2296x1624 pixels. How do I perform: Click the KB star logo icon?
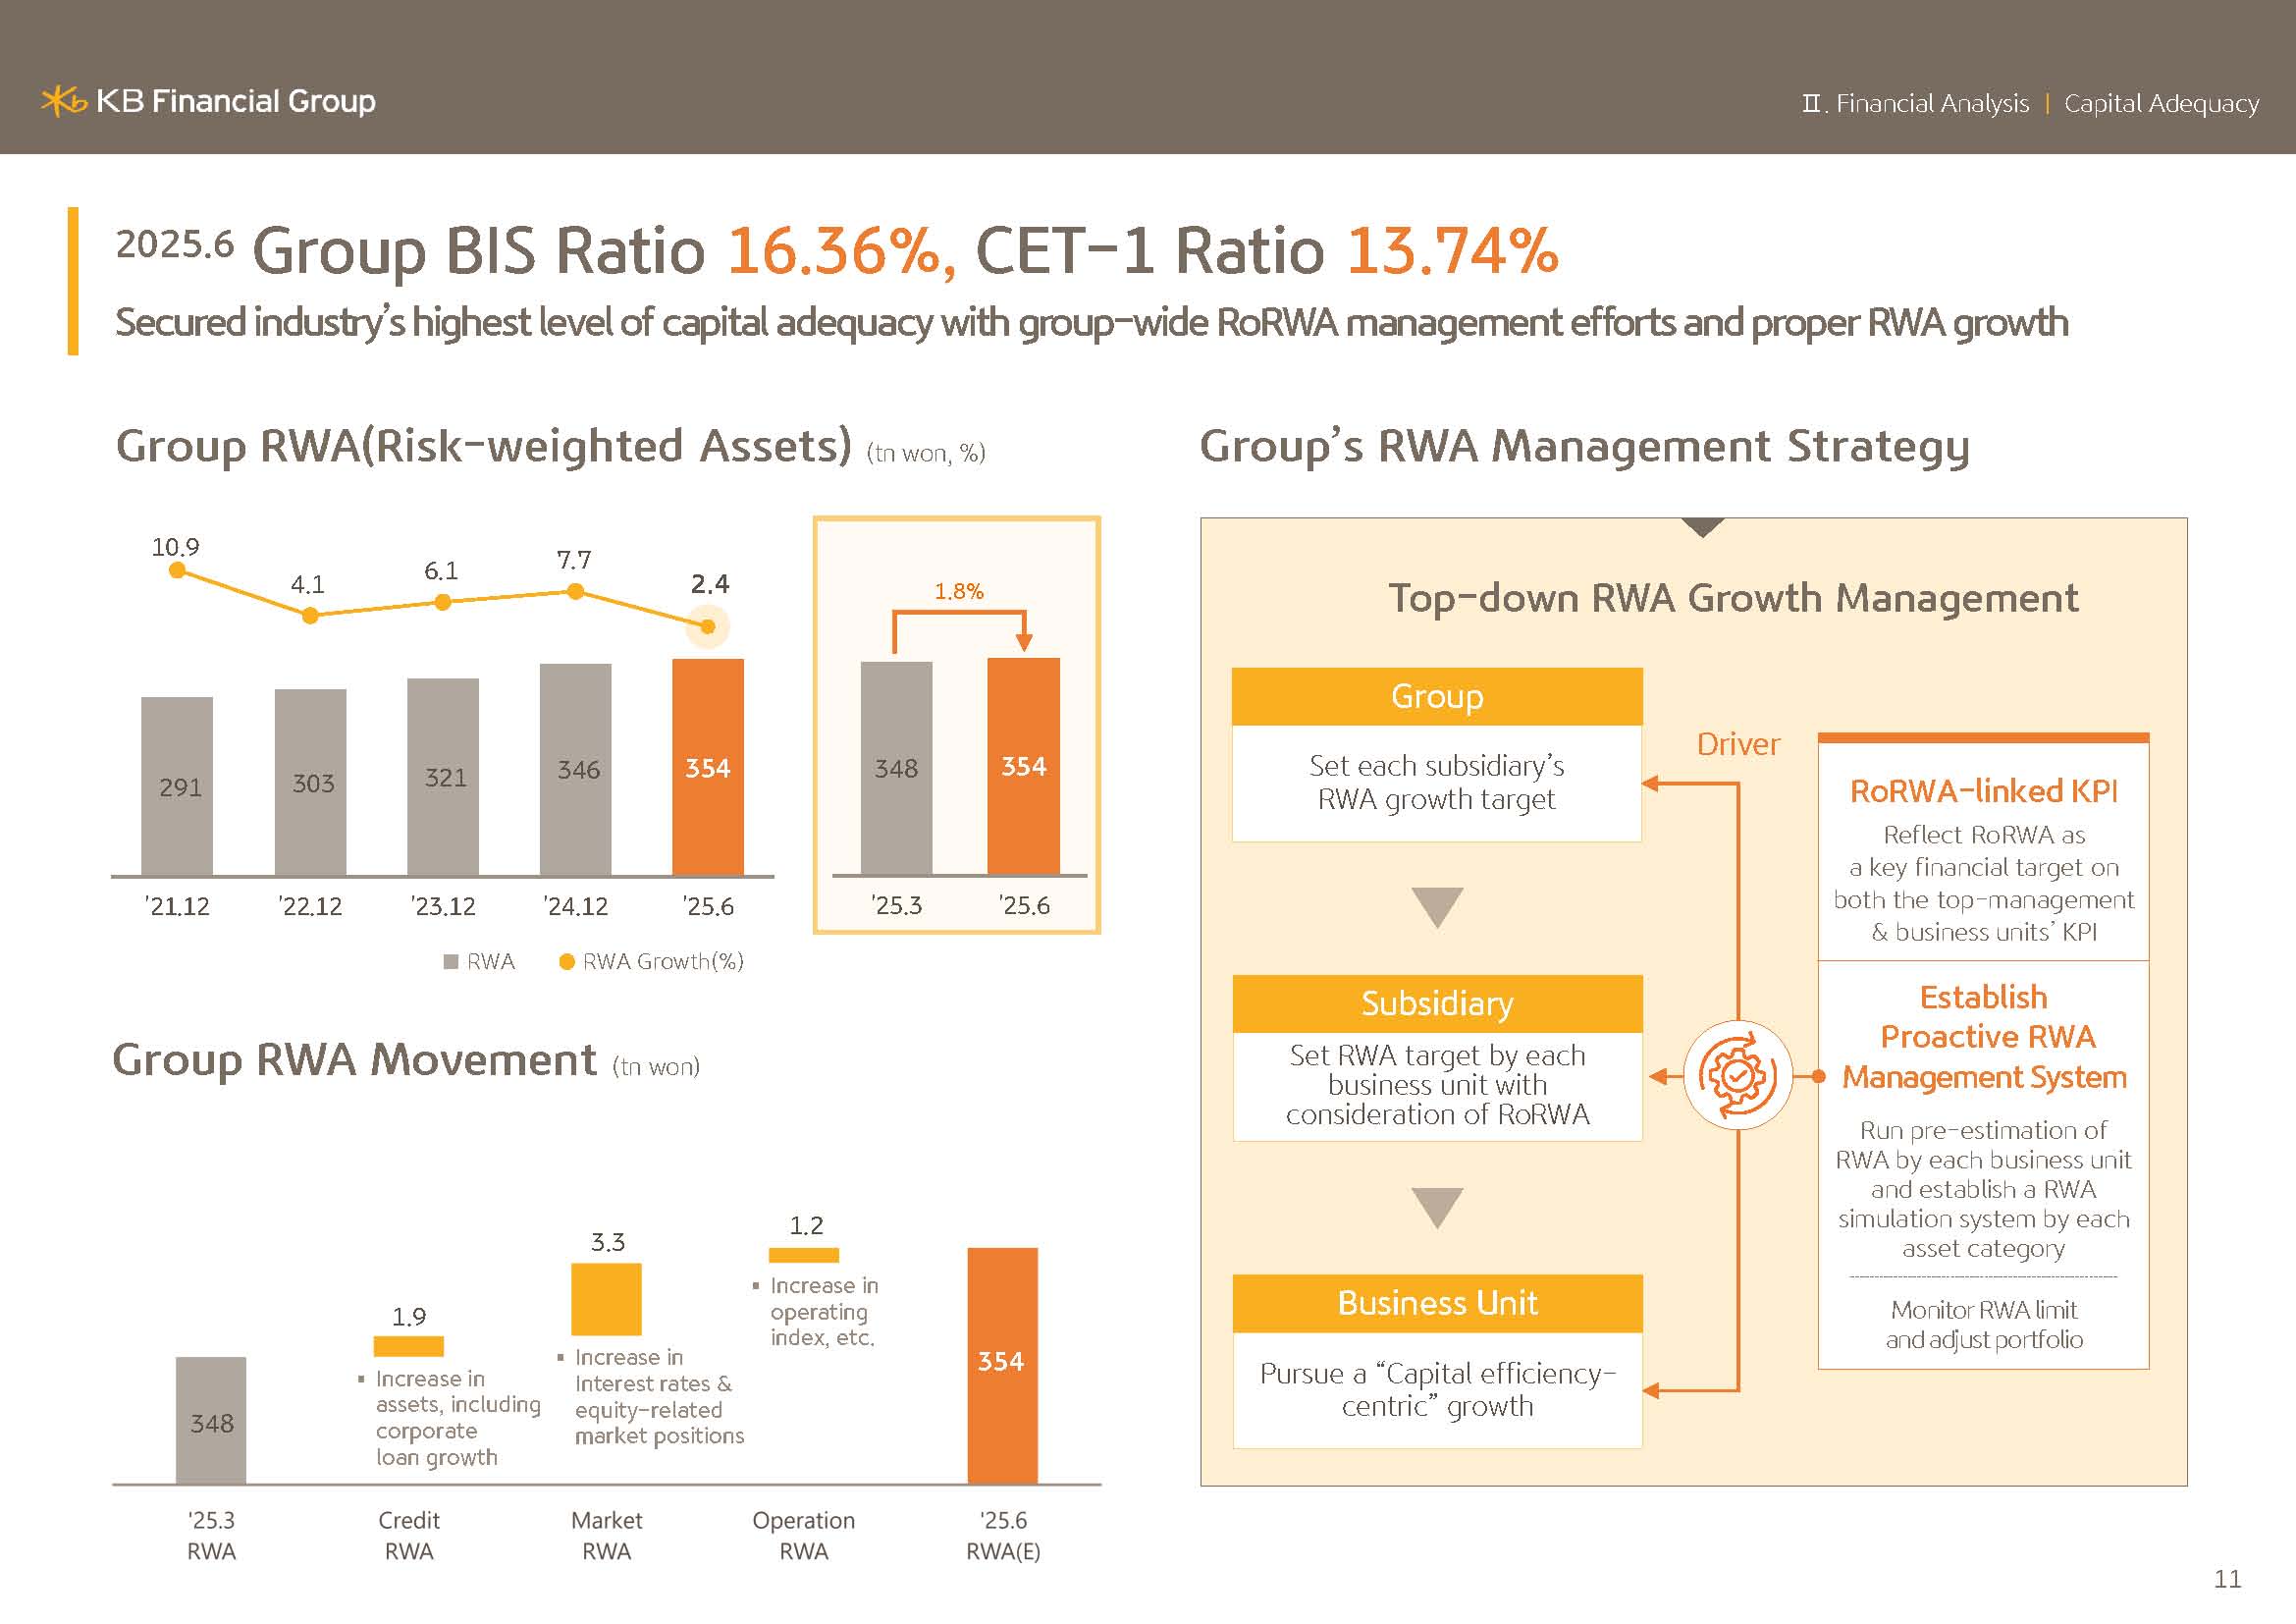point(62,101)
